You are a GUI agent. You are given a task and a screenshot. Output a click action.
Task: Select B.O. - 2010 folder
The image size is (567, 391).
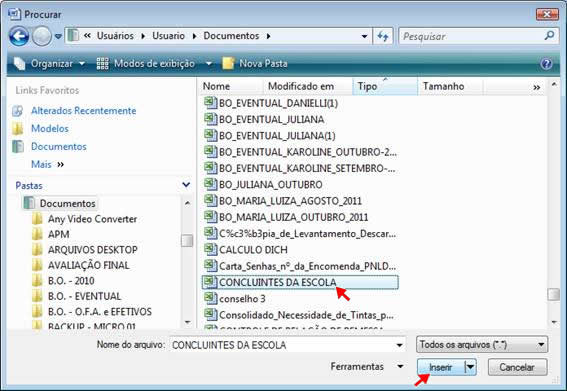pos(71,281)
